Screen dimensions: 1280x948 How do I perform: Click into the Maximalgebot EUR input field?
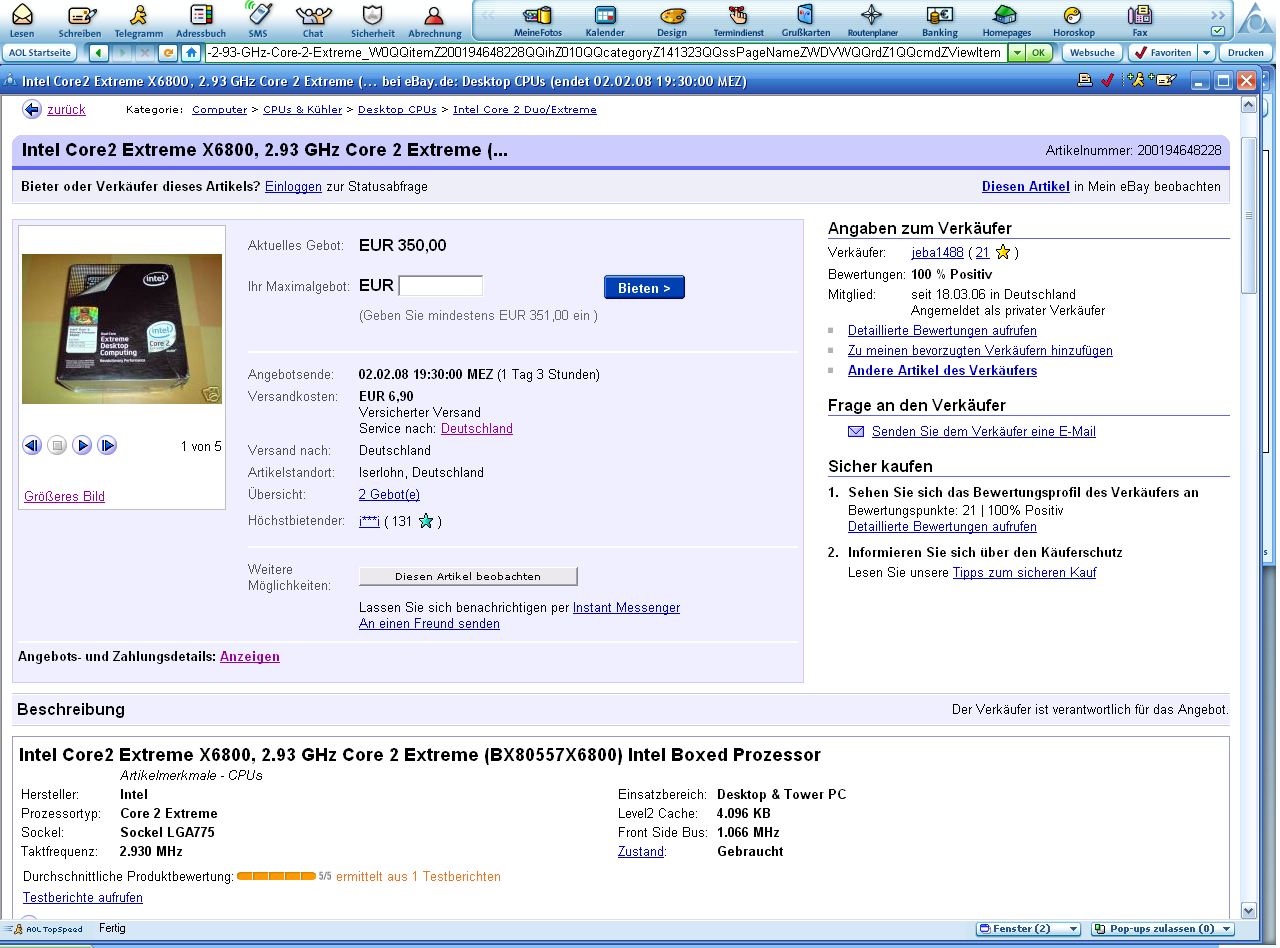(440, 286)
